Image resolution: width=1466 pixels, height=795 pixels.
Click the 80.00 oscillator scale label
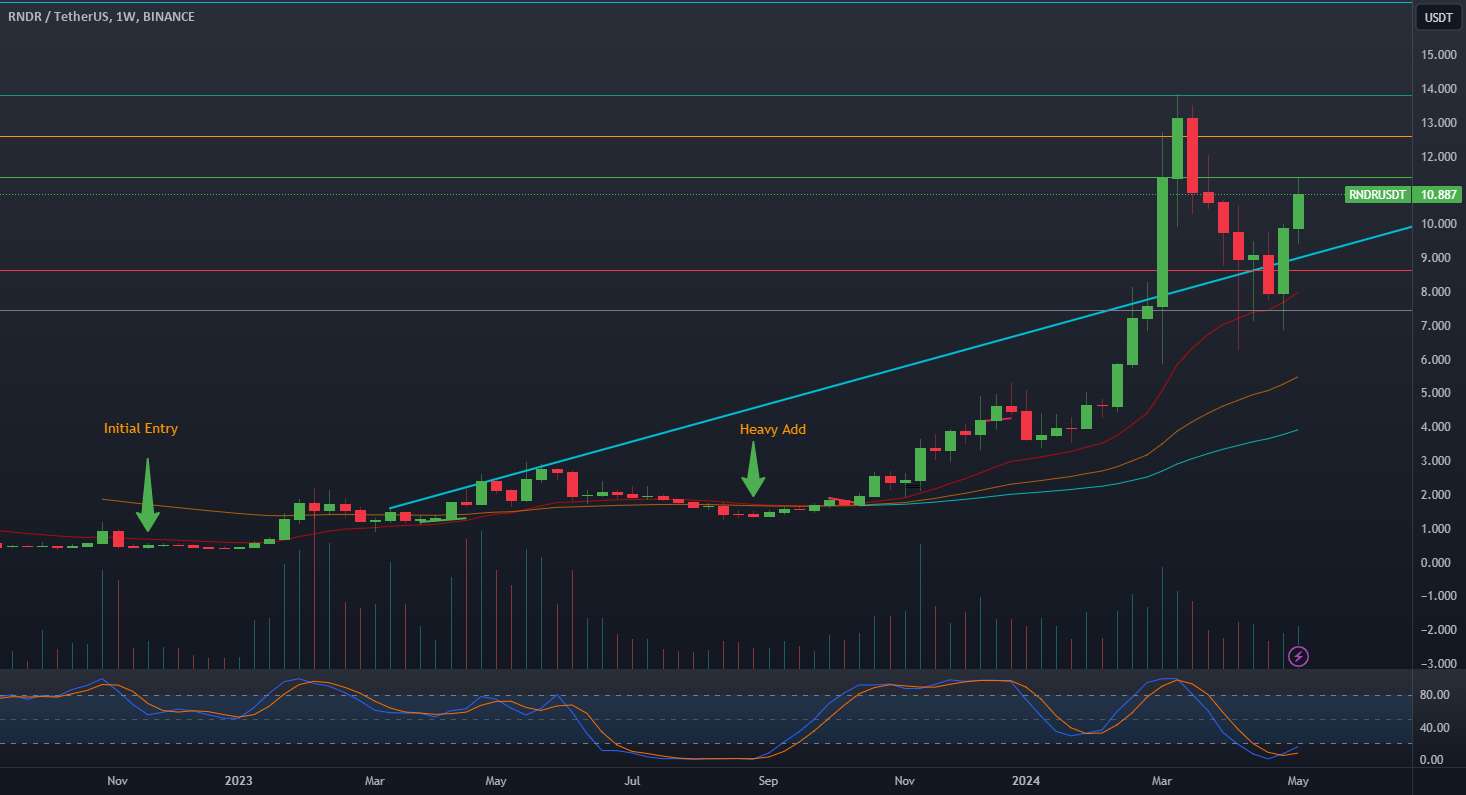tap(1437, 695)
